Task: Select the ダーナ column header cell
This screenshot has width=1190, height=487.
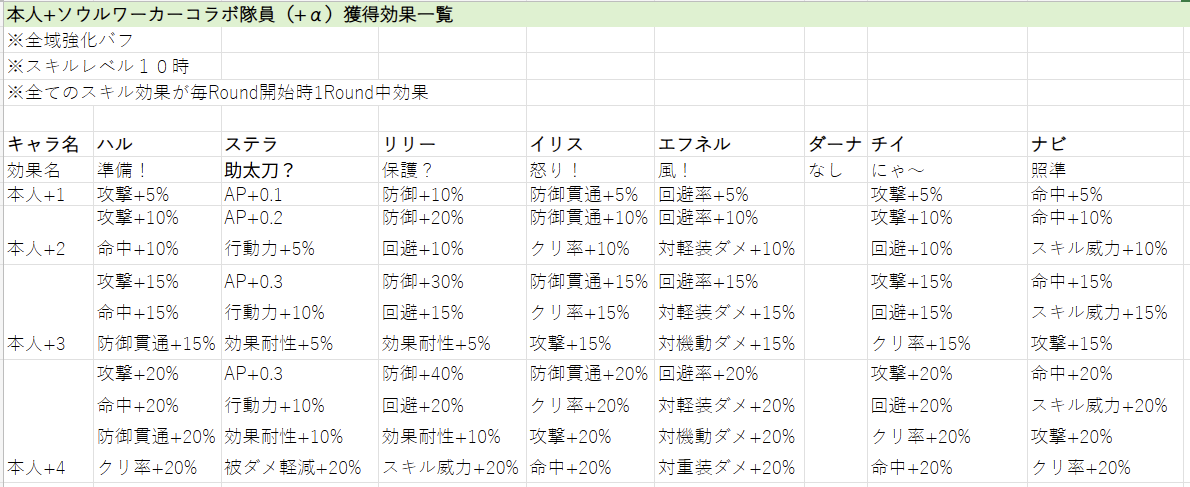Action: click(834, 145)
